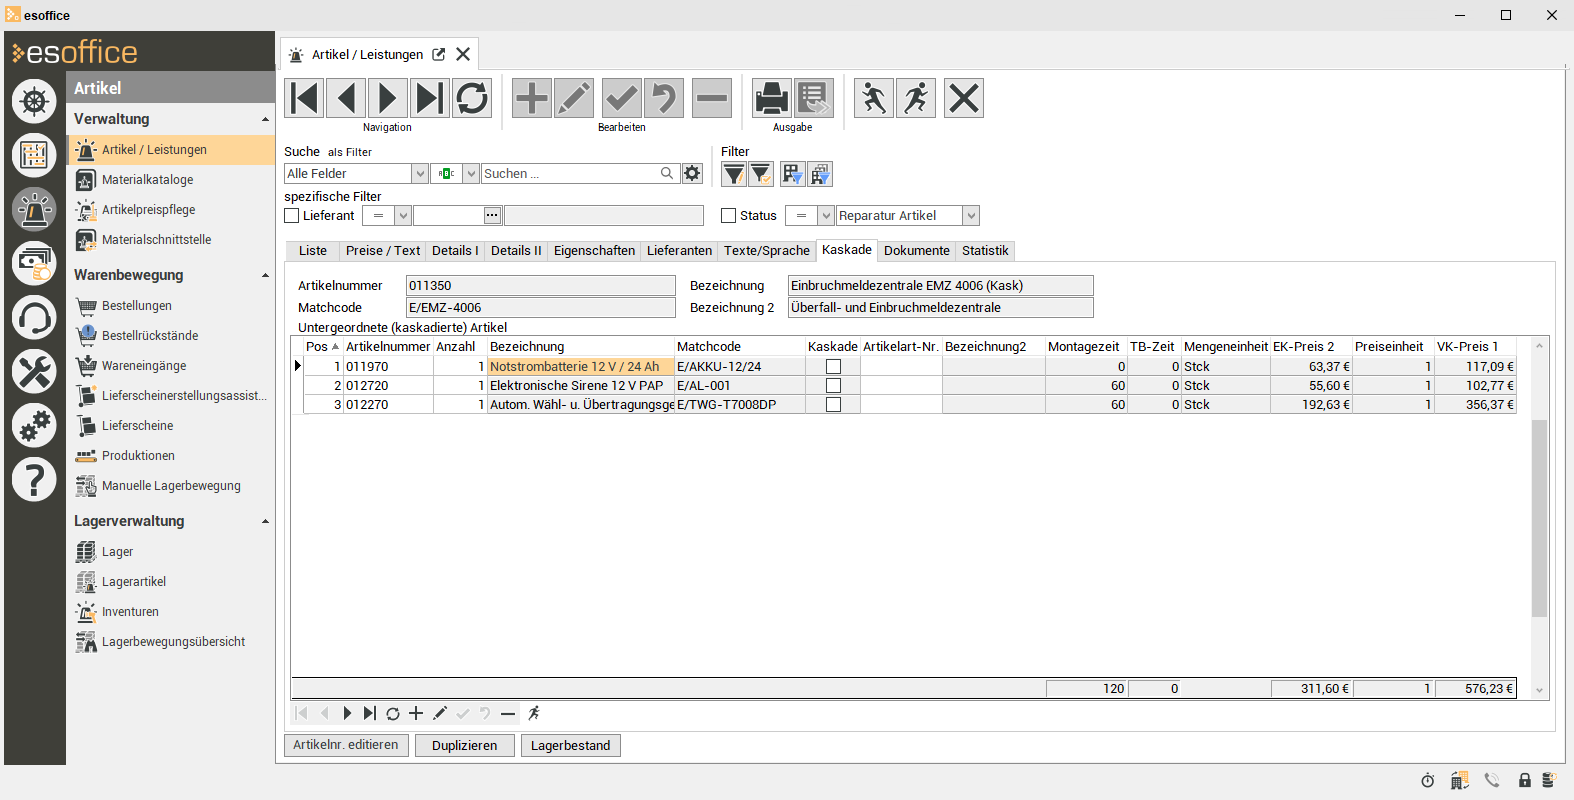Click the first running figure icon
1574x800 pixels.
pos(874,98)
